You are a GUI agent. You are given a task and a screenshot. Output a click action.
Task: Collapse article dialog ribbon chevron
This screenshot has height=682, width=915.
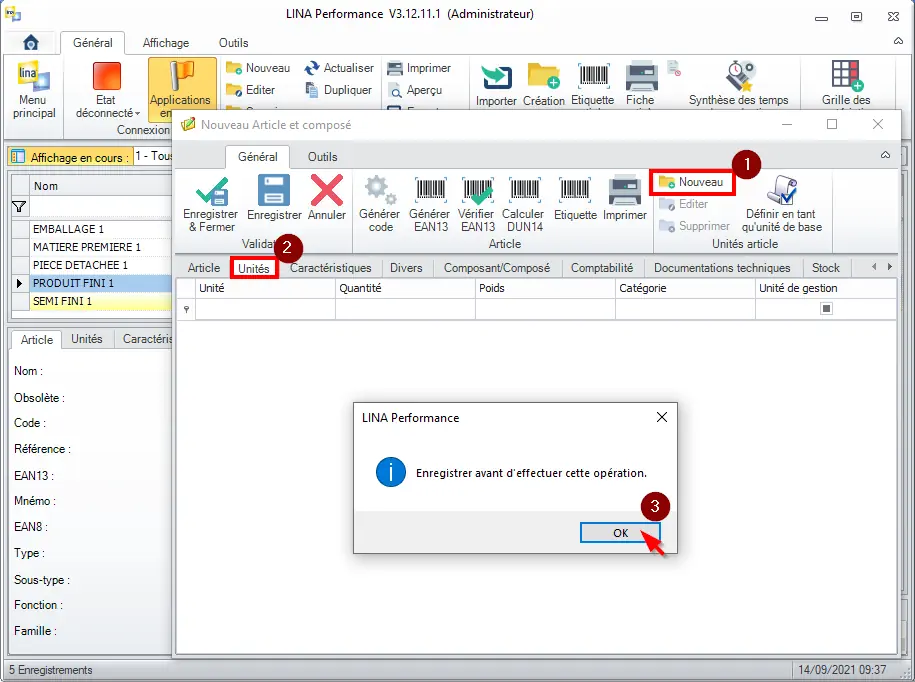pyautogui.click(x=885, y=155)
